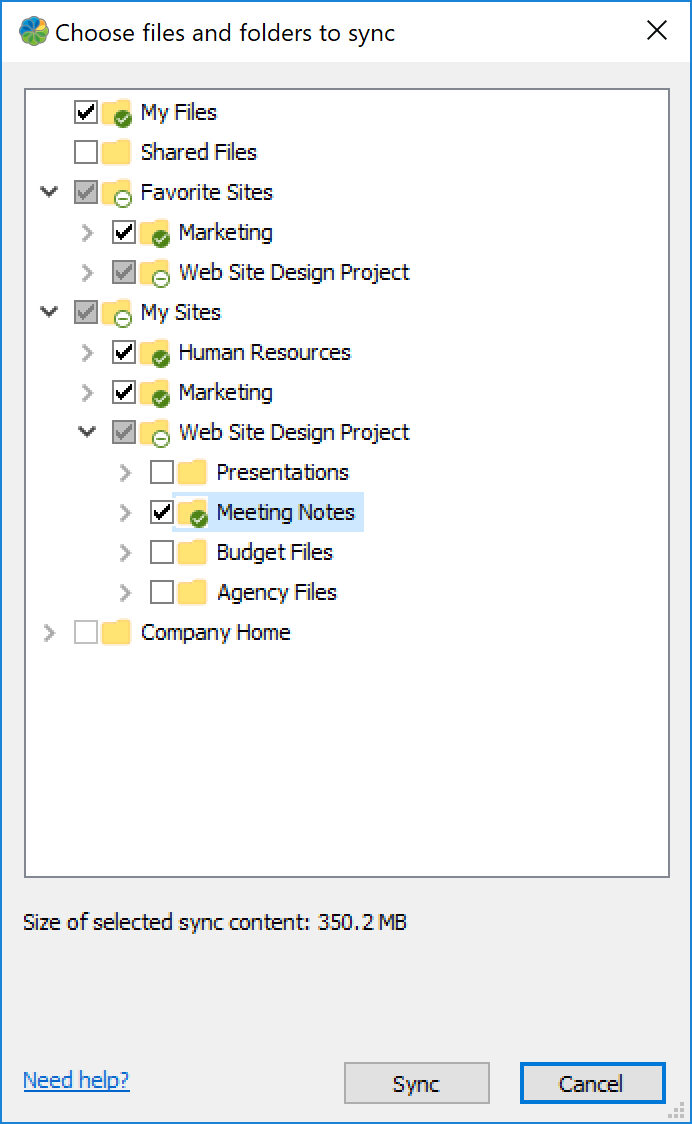The height and width of the screenshot is (1124, 692).
Task: Click the synced folder icon for My Files
Action: 117,113
